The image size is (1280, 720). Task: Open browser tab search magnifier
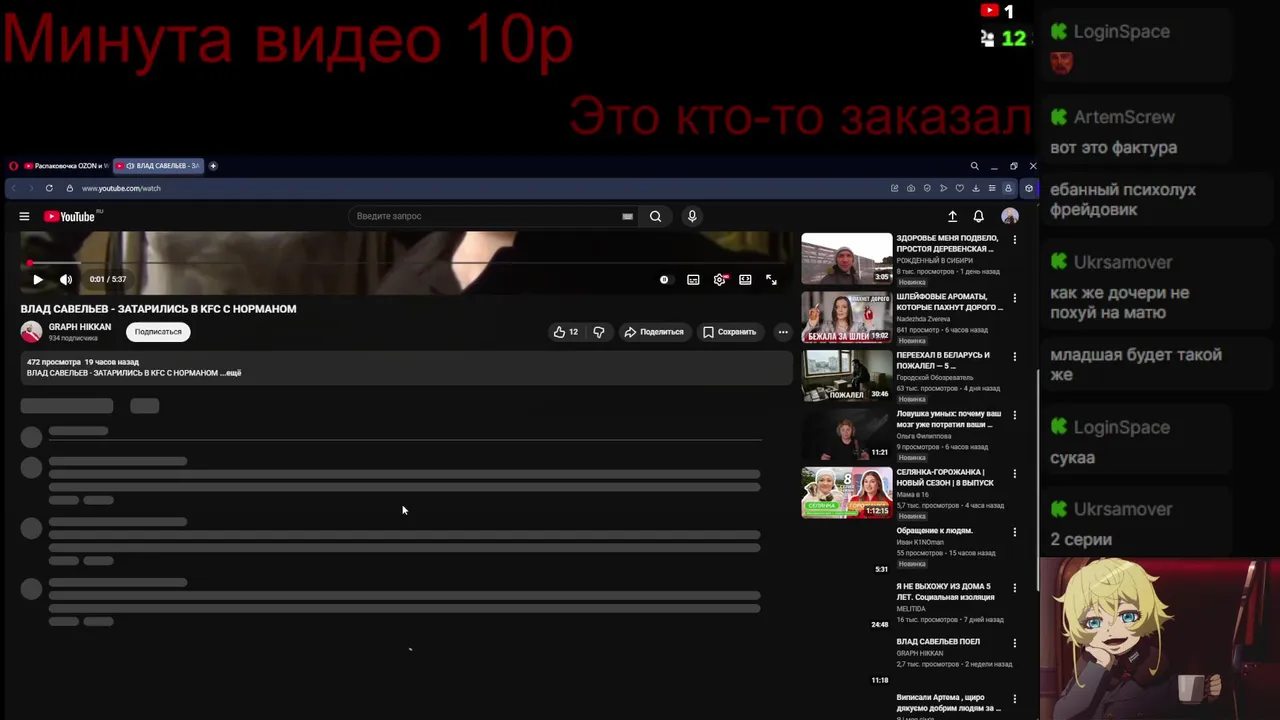coord(974,166)
